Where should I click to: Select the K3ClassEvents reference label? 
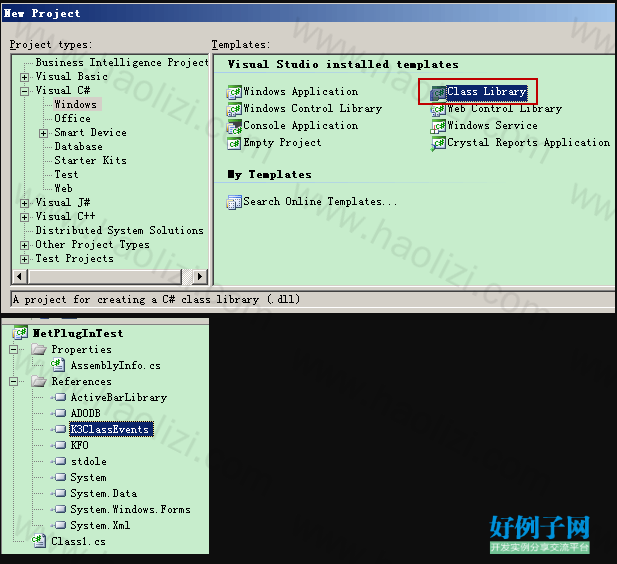[x=111, y=429]
